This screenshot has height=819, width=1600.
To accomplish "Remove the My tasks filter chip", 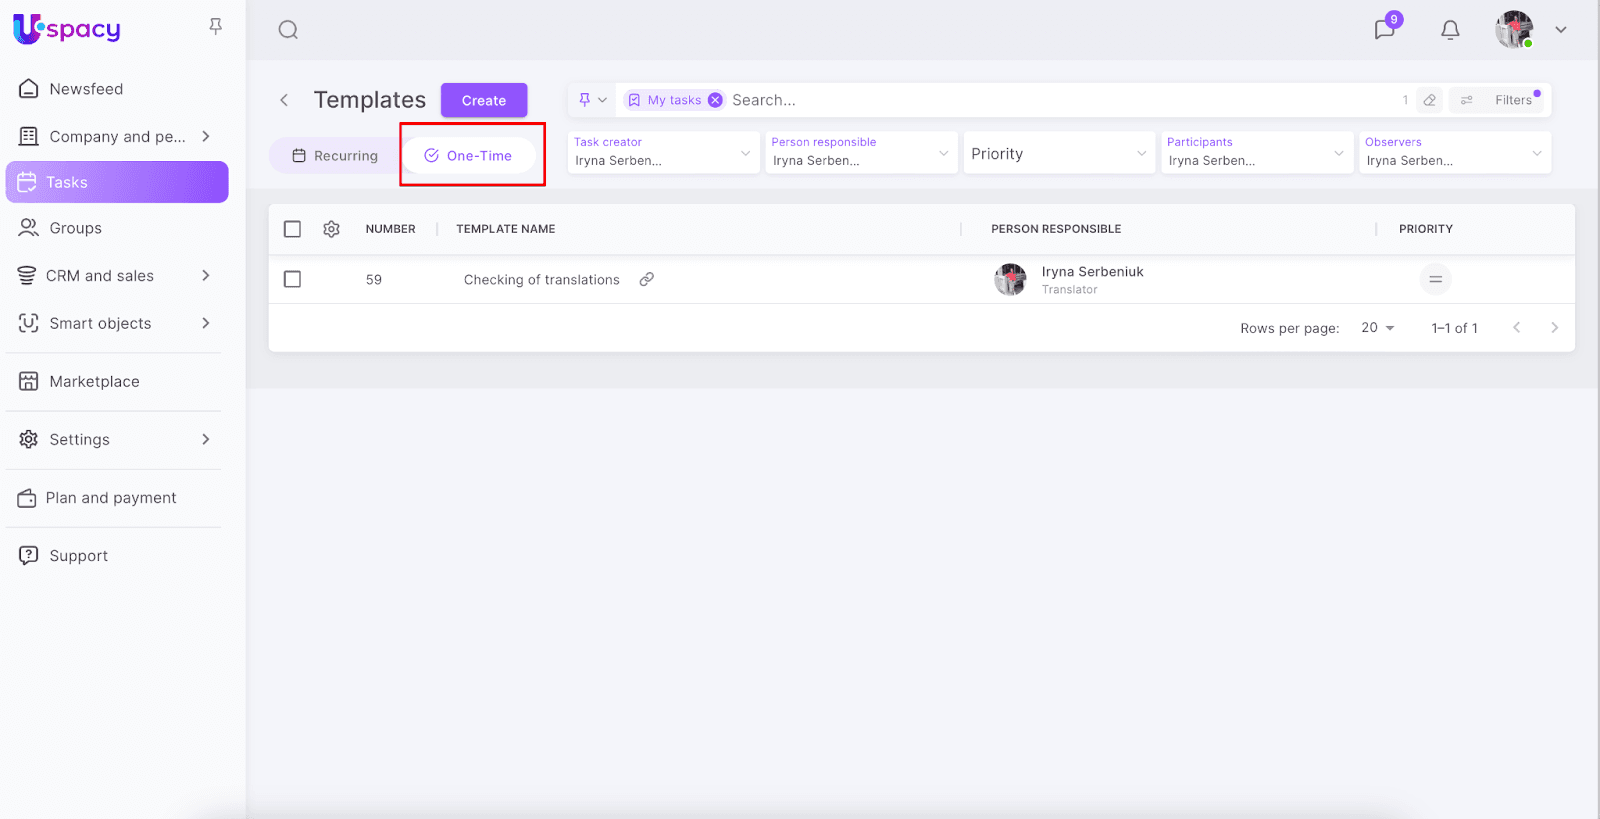I will point(715,100).
